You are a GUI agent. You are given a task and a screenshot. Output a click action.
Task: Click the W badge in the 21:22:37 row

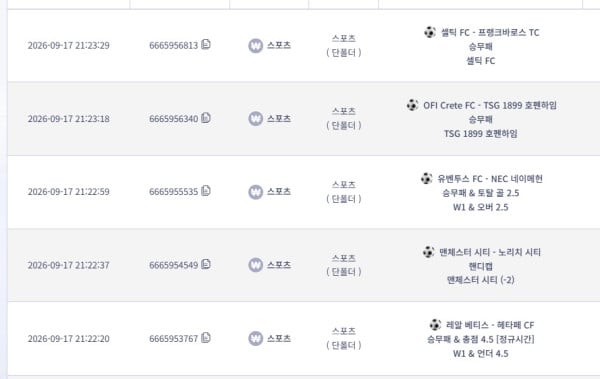pyautogui.click(x=256, y=265)
